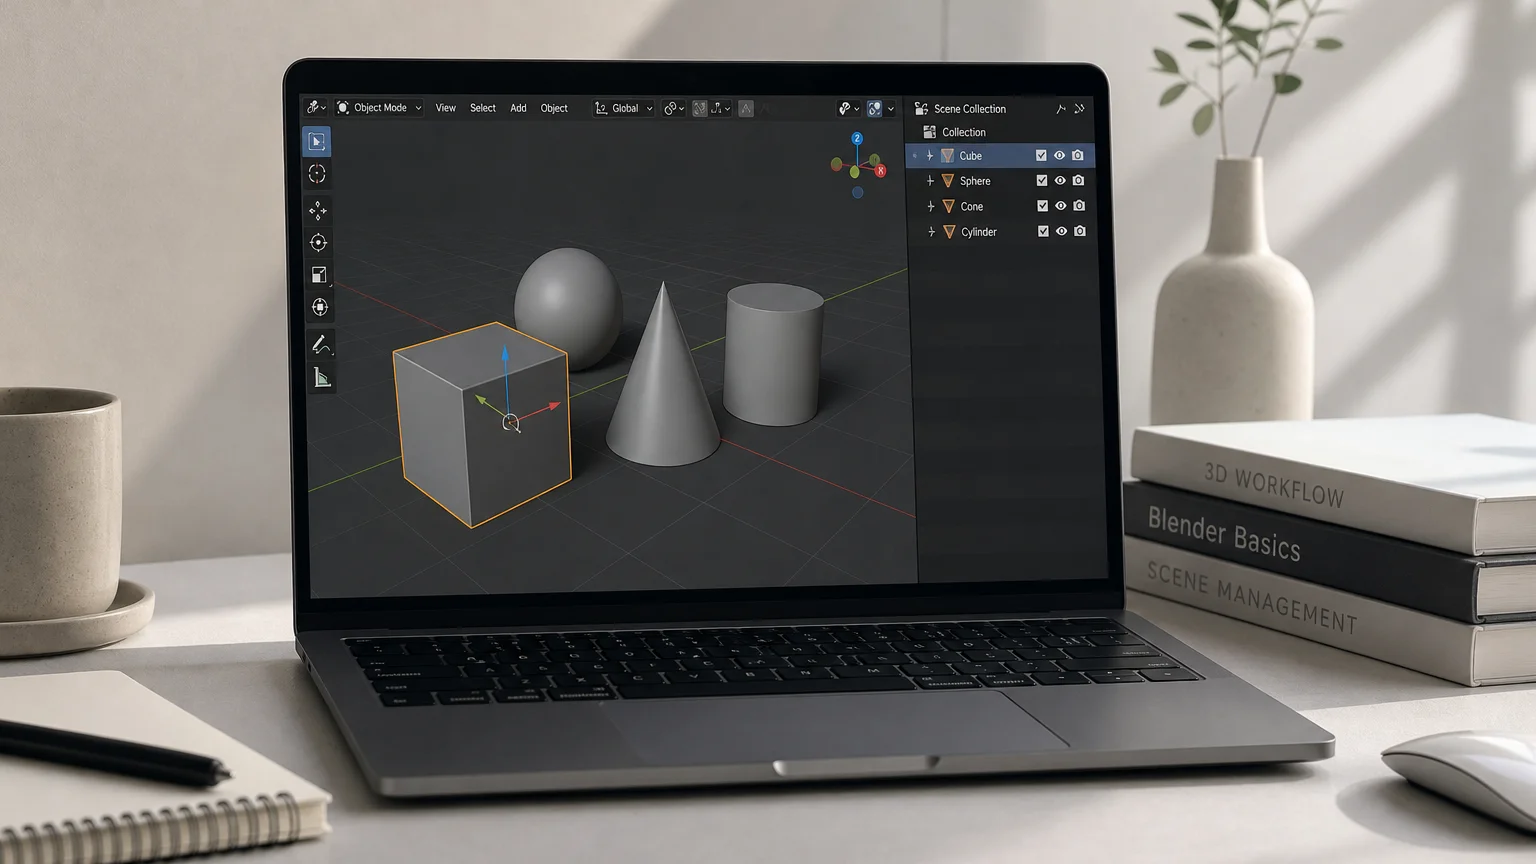This screenshot has height=864, width=1536.
Task: Open the View menu
Action: [446, 108]
